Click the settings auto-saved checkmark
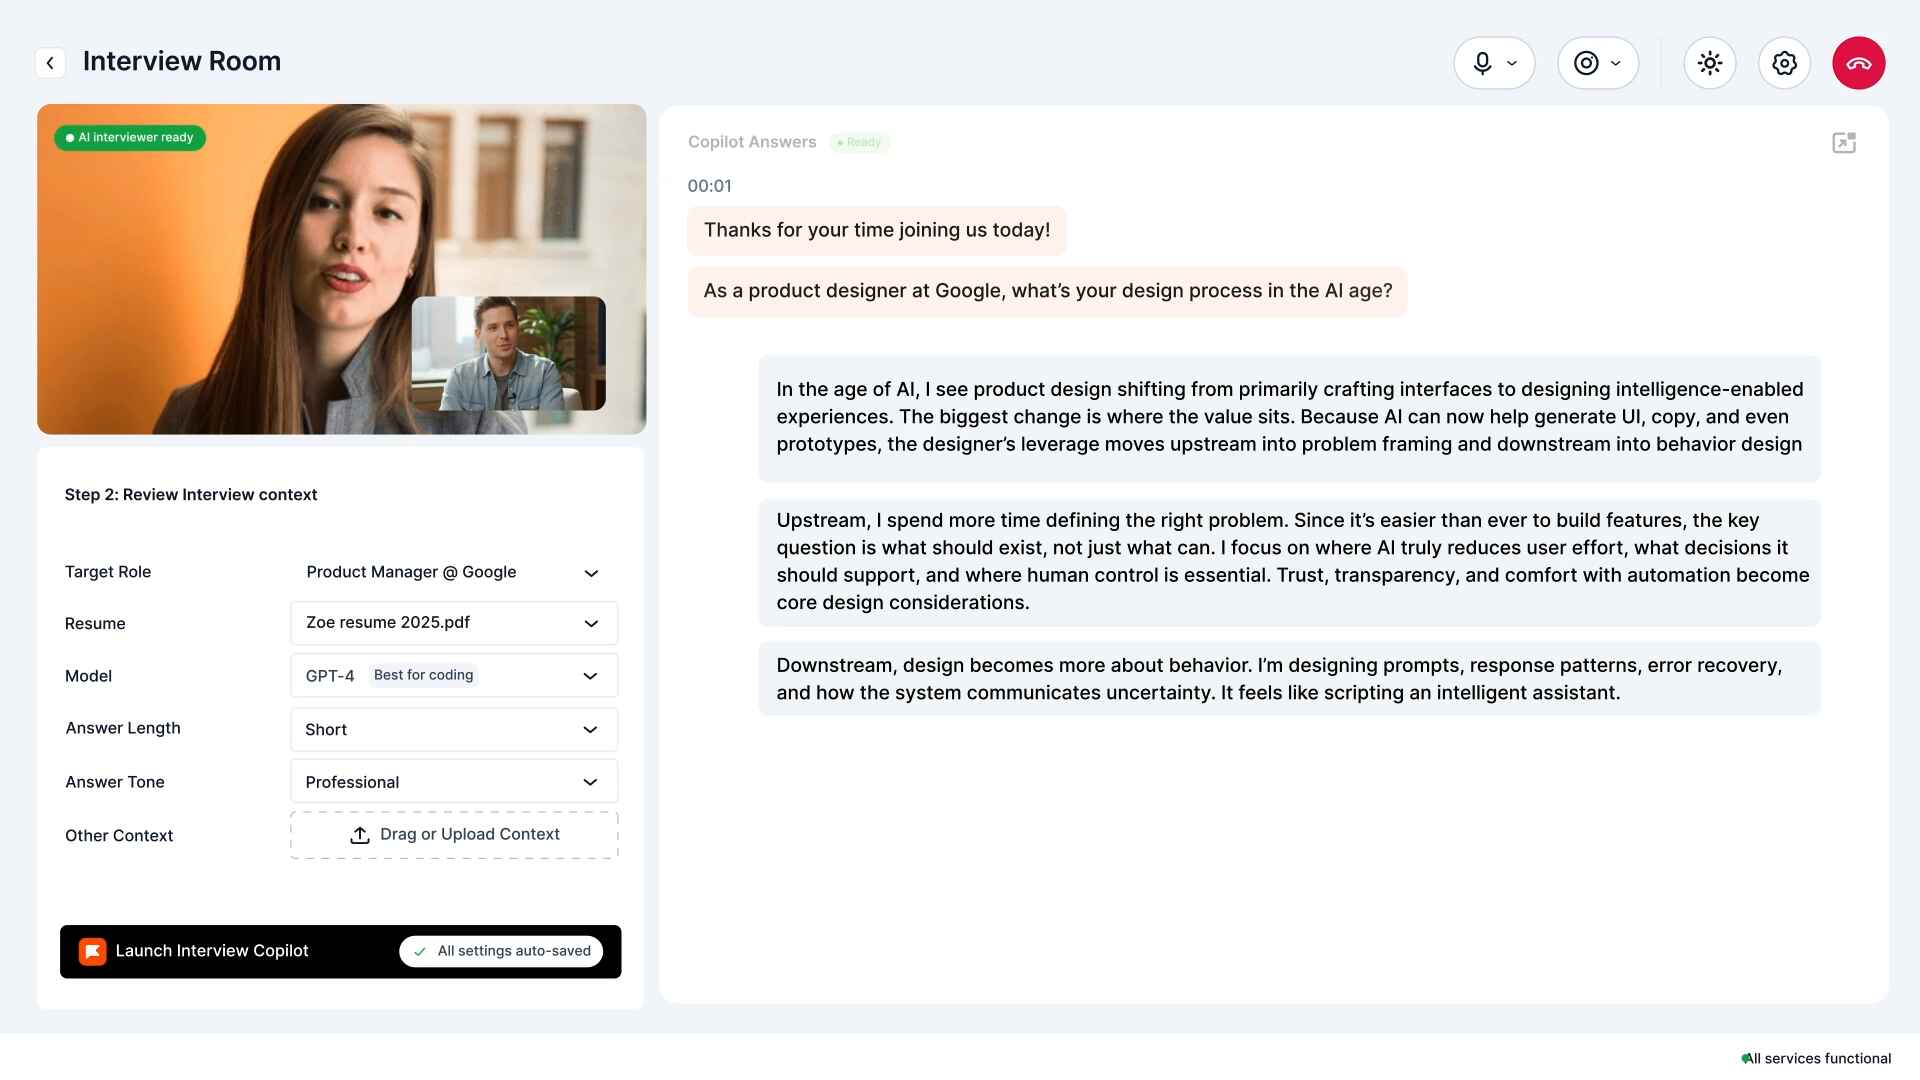This screenshot has height=1080, width=1920. [419, 951]
